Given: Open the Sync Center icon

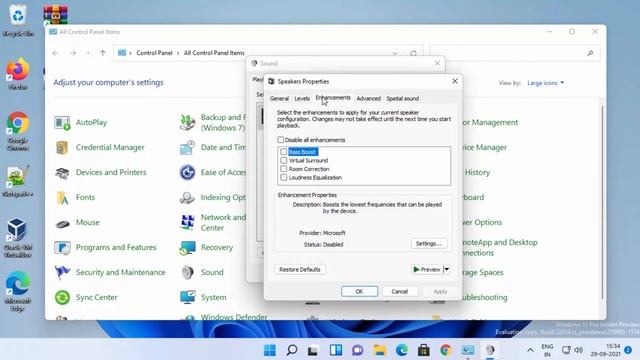Looking at the screenshot, I should 62,298.
